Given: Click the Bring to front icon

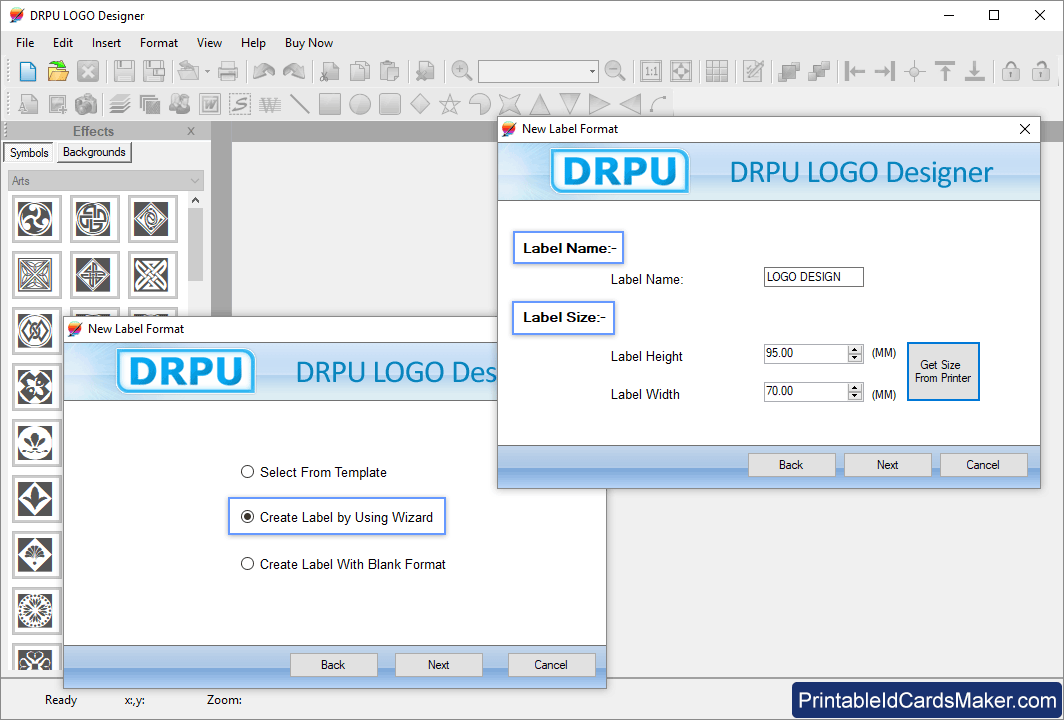Looking at the screenshot, I should [789, 71].
